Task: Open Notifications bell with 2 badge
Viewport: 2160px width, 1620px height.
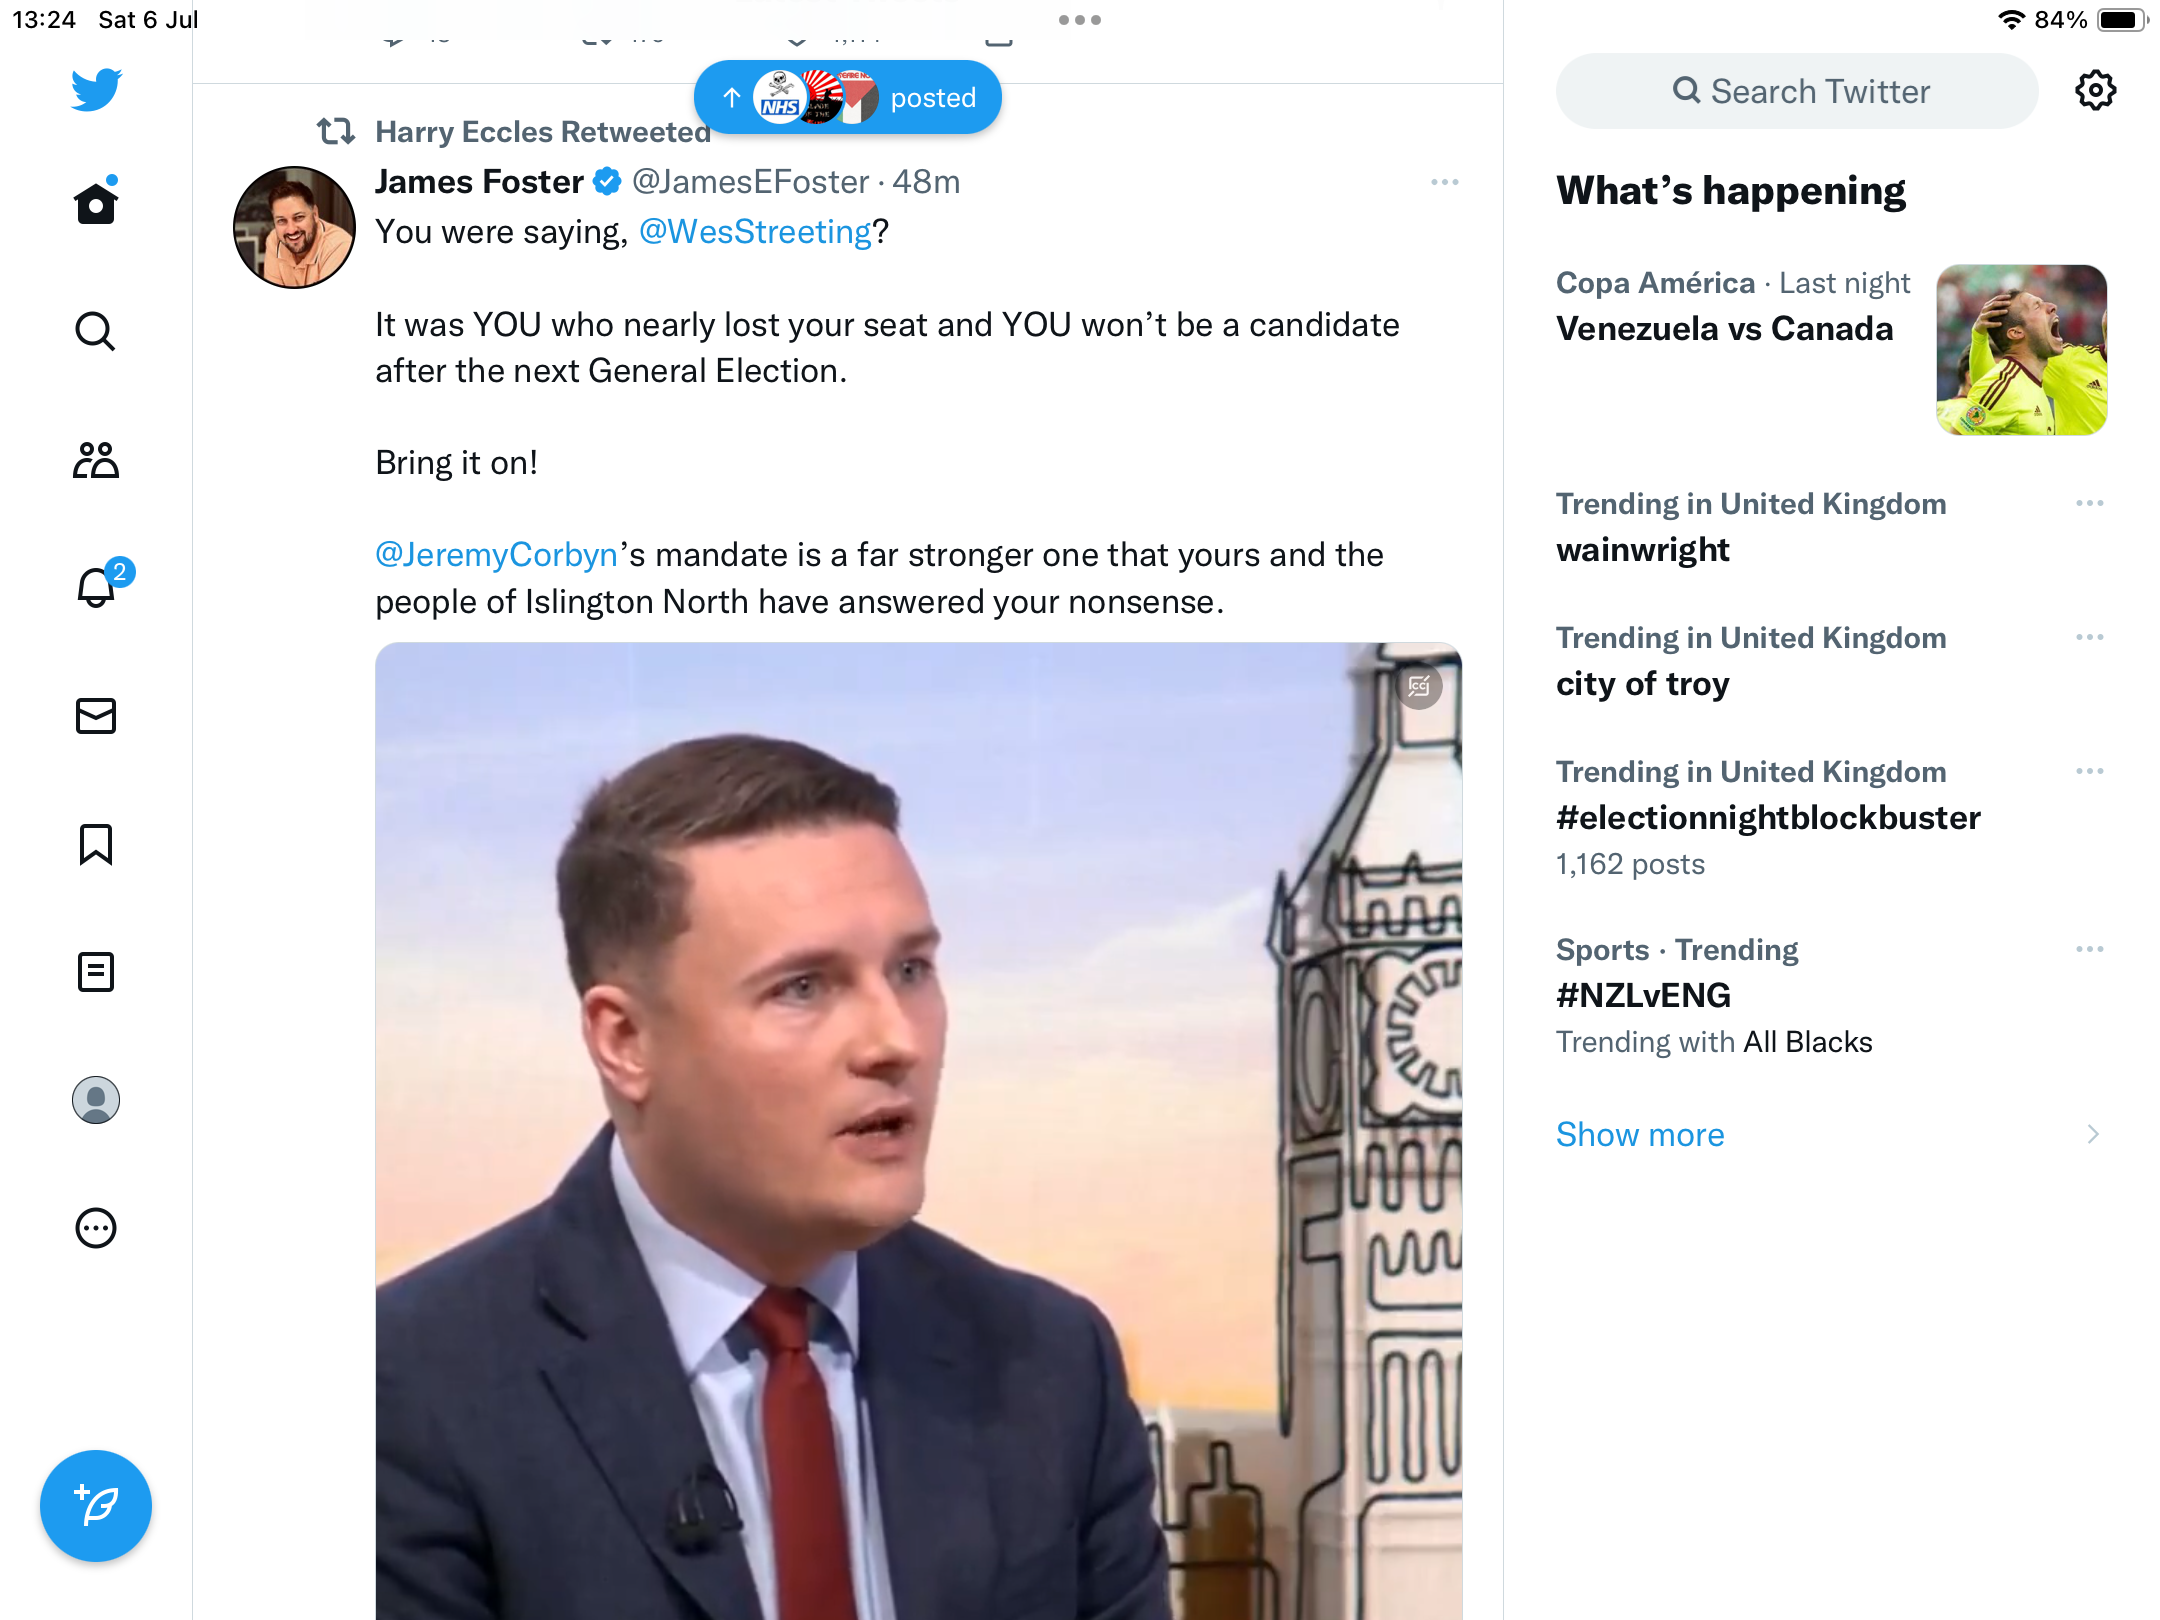Action: coord(97,588)
